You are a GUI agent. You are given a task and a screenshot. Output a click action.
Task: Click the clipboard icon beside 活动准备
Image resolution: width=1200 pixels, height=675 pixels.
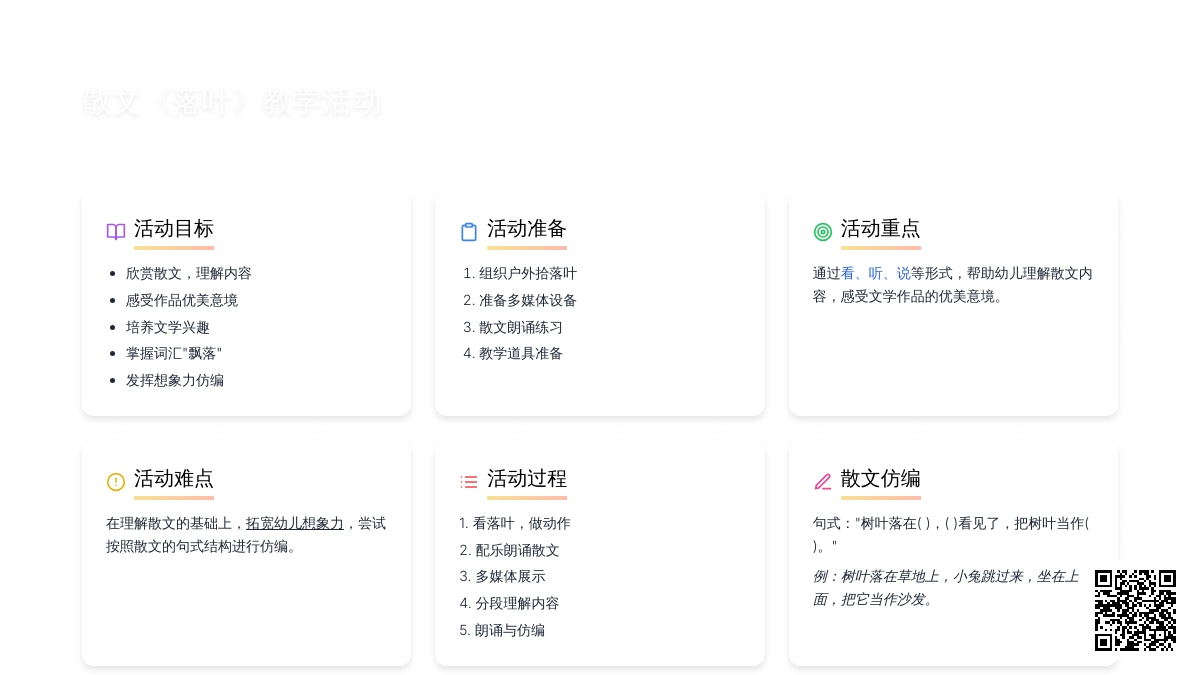pyautogui.click(x=469, y=232)
